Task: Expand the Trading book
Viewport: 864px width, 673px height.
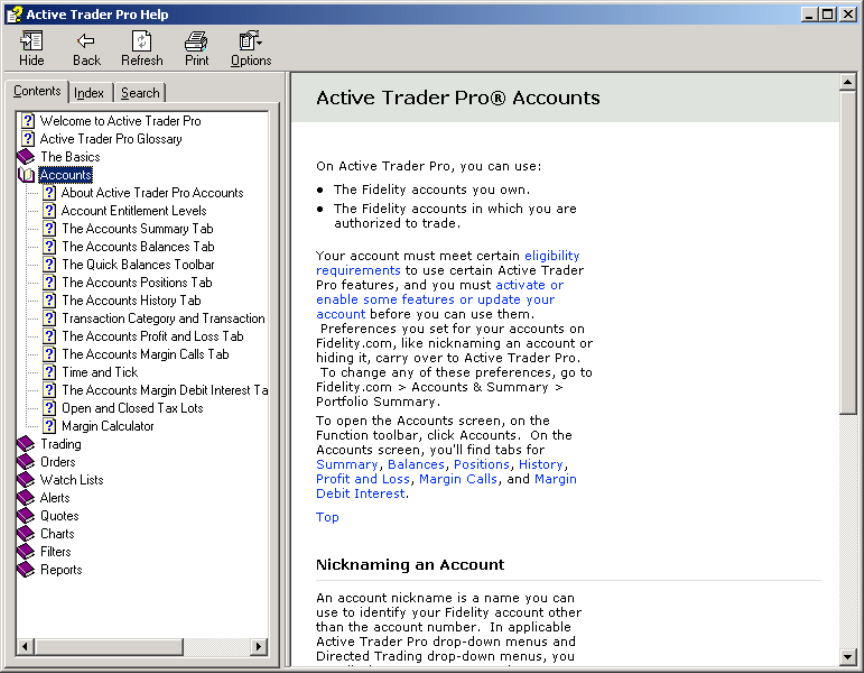Action: [x=26, y=444]
